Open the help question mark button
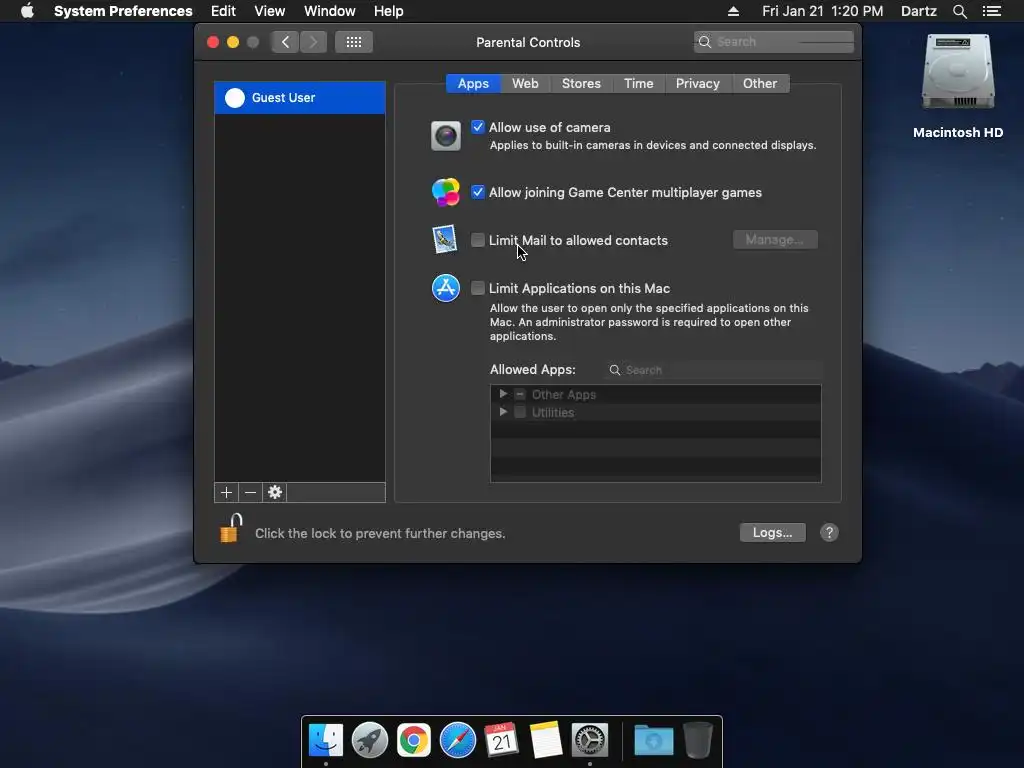Screen dimensions: 1024x768 [x=829, y=533]
